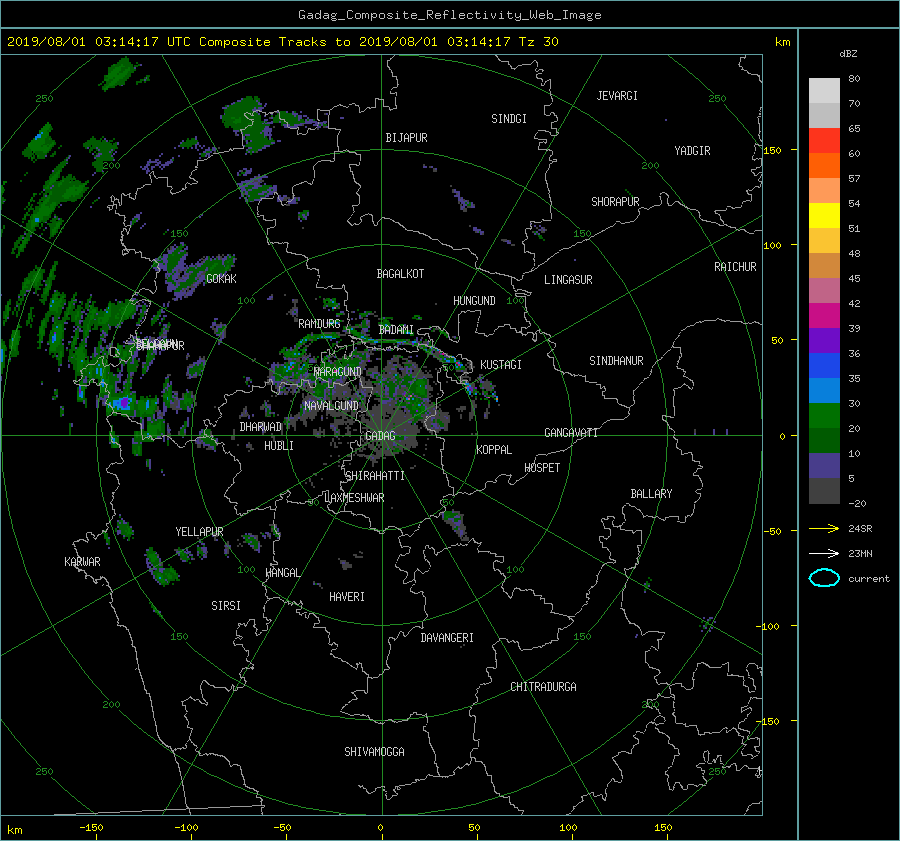Viewport: 900px width, 841px height.
Task: Click the BALLARY city label
Action: (651, 494)
